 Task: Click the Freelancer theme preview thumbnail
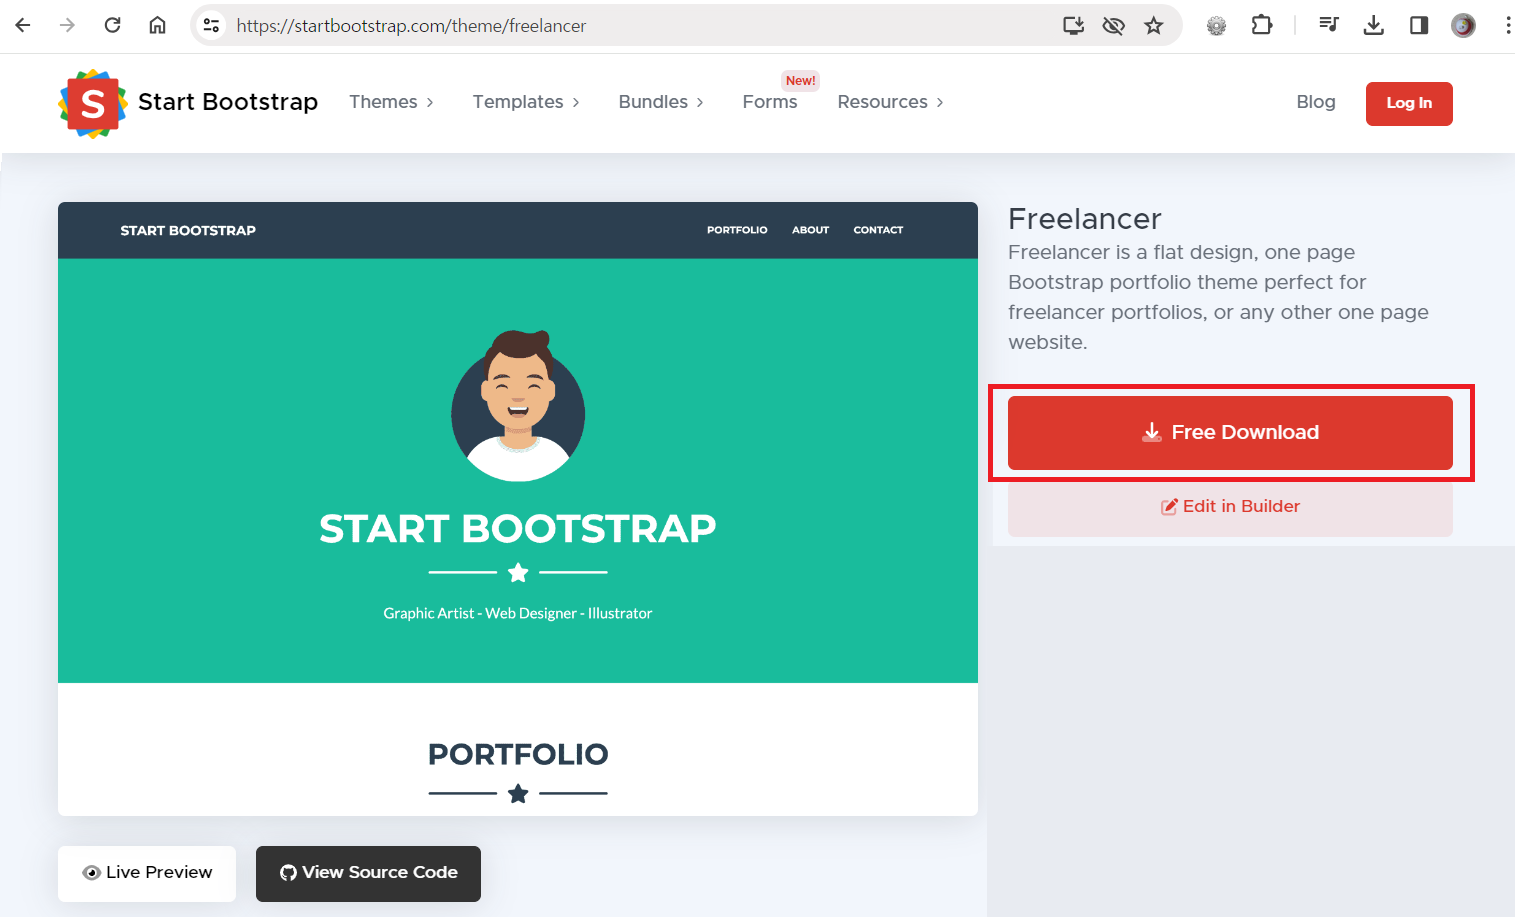518,509
